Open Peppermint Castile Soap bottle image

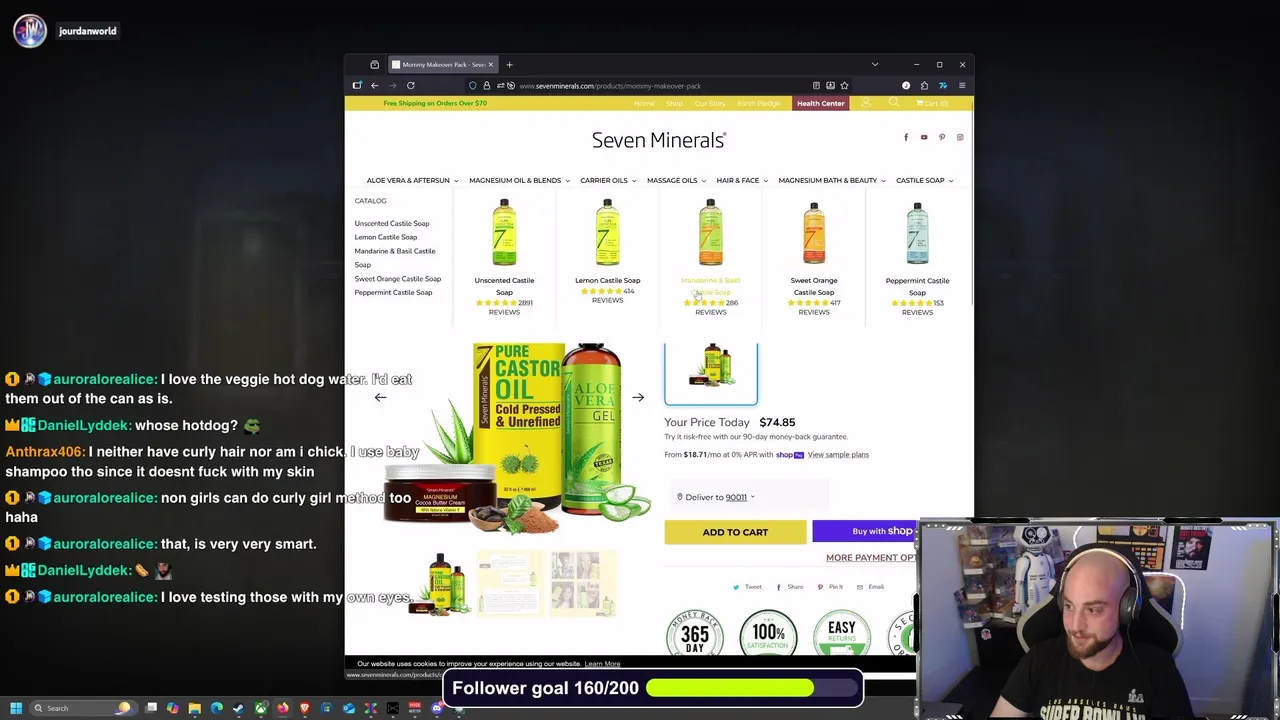(917, 233)
